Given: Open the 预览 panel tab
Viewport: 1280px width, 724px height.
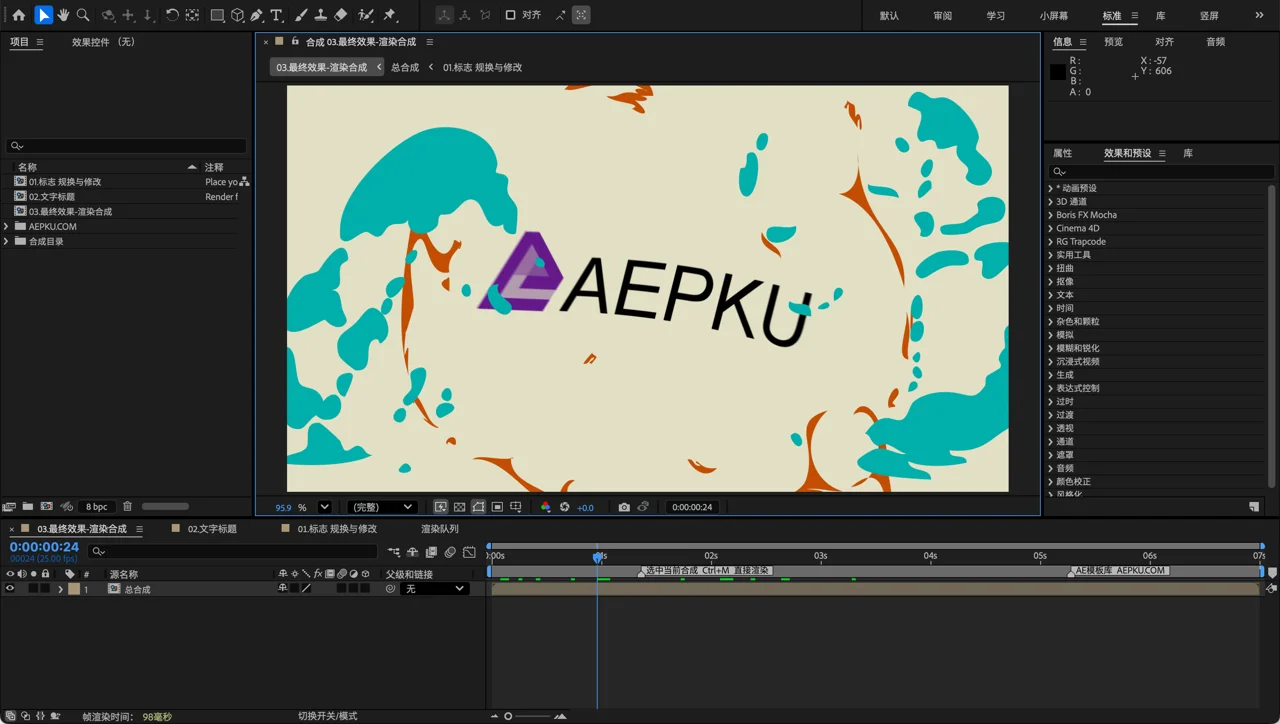Looking at the screenshot, I should pos(1113,42).
